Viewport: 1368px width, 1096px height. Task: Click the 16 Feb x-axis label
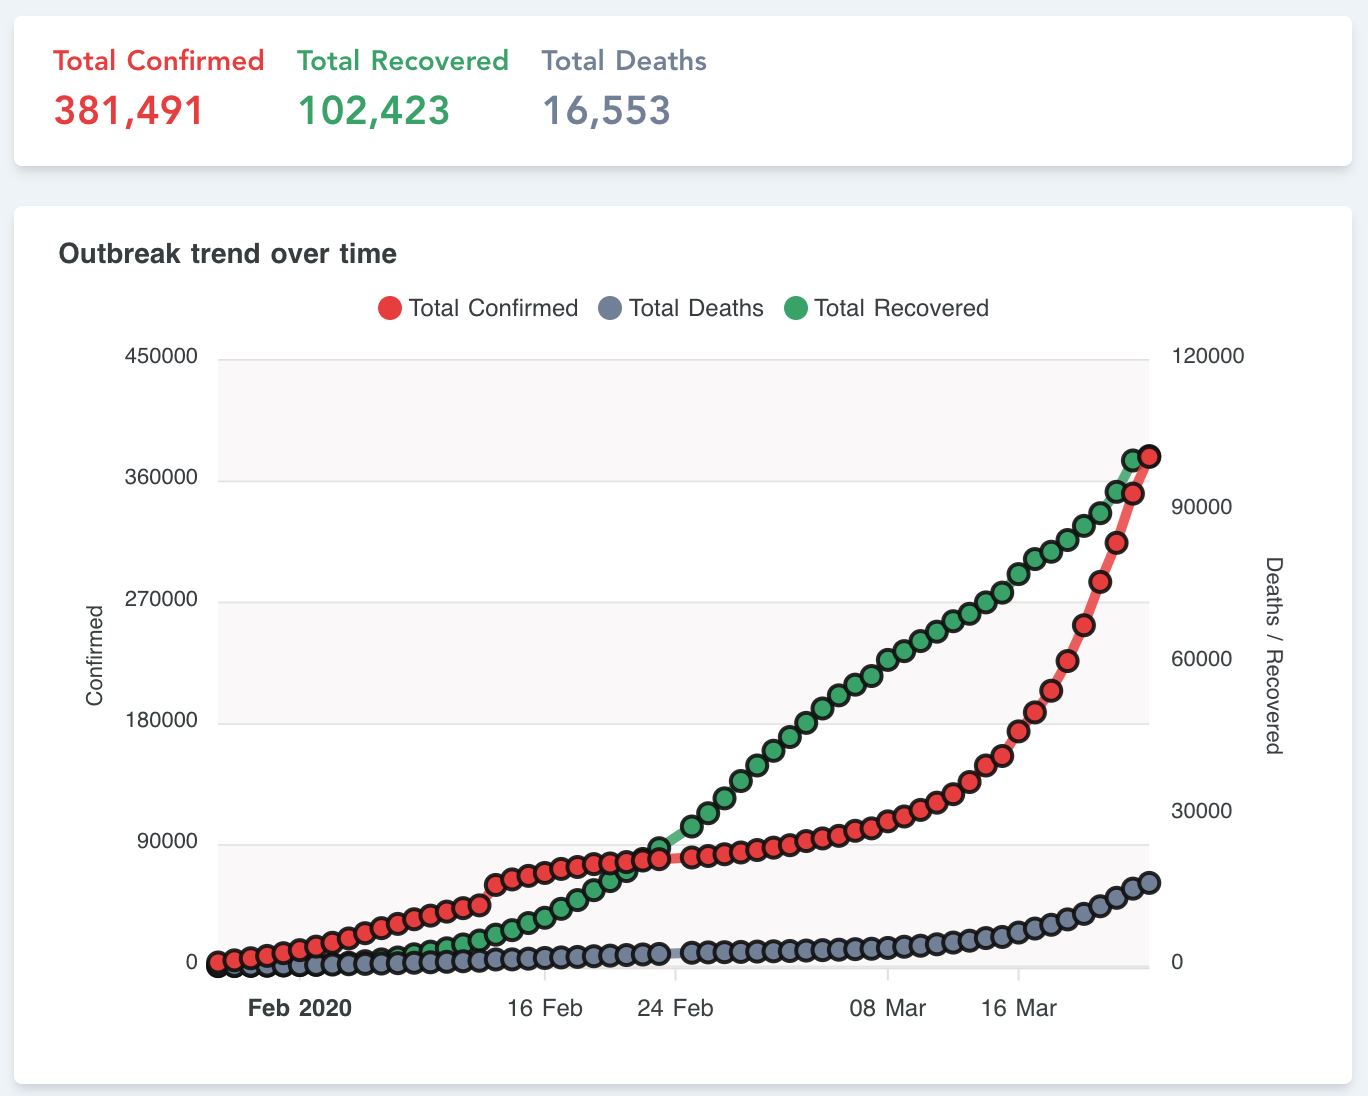coord(544,1008)
